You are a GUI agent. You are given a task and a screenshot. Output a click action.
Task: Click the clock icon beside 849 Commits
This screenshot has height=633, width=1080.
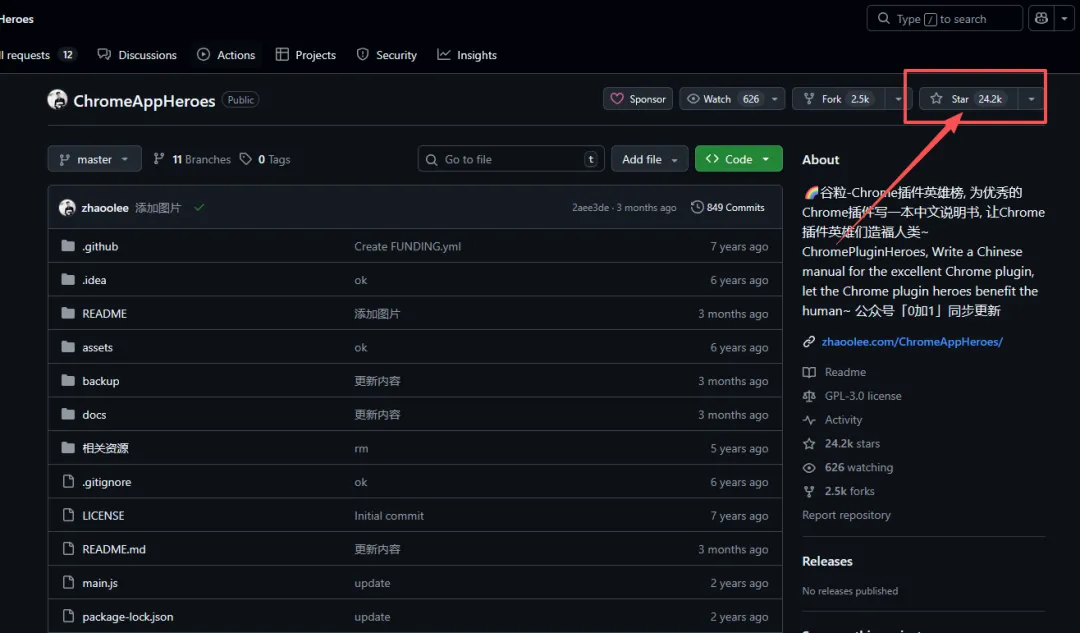697,207
